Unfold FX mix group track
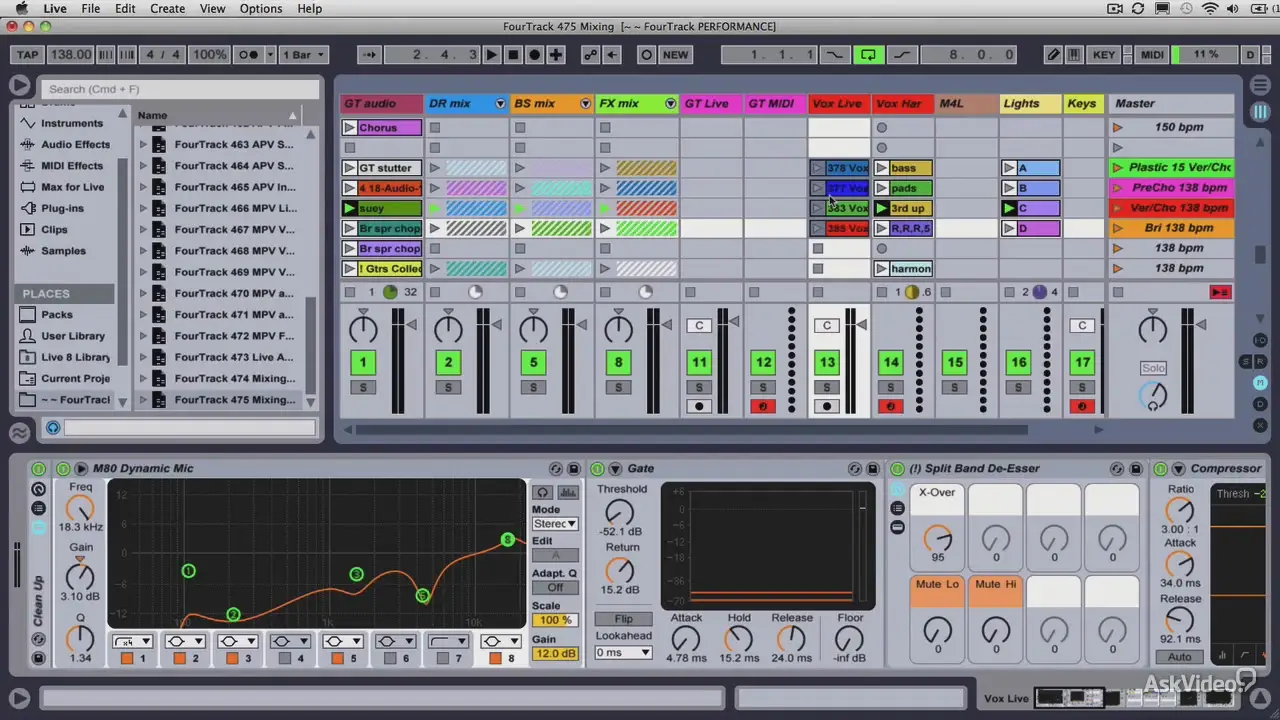This screenshot has height=720, width=1280. pyautogui.click(x=670, y=103)
